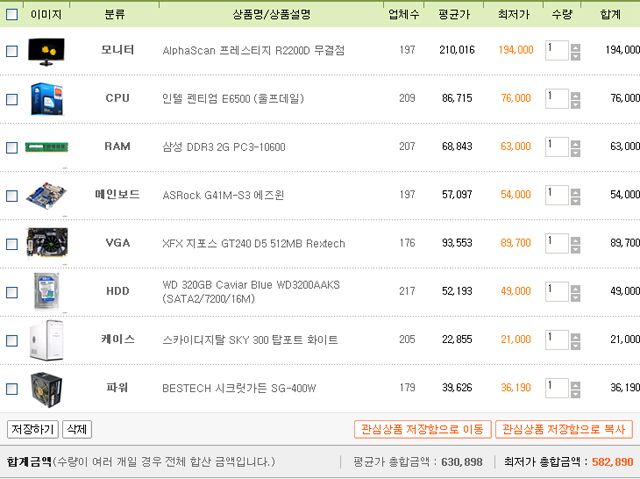Open 삼성 DDR3 2G PC3-10600 product link
The height and width of the screenshot is (479, 640).
click(224, 147)
